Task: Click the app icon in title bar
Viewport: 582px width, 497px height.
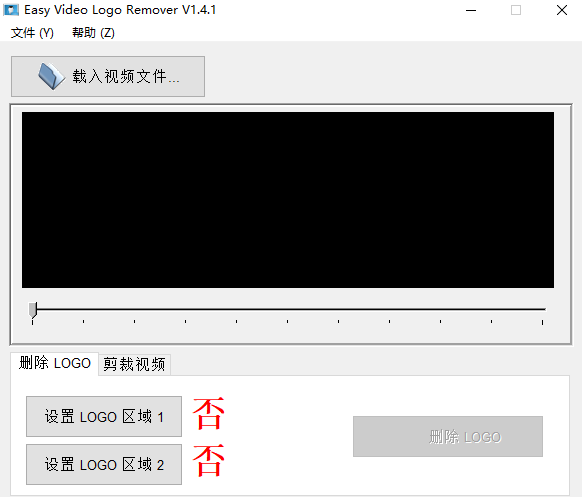Action: (11, 10)
